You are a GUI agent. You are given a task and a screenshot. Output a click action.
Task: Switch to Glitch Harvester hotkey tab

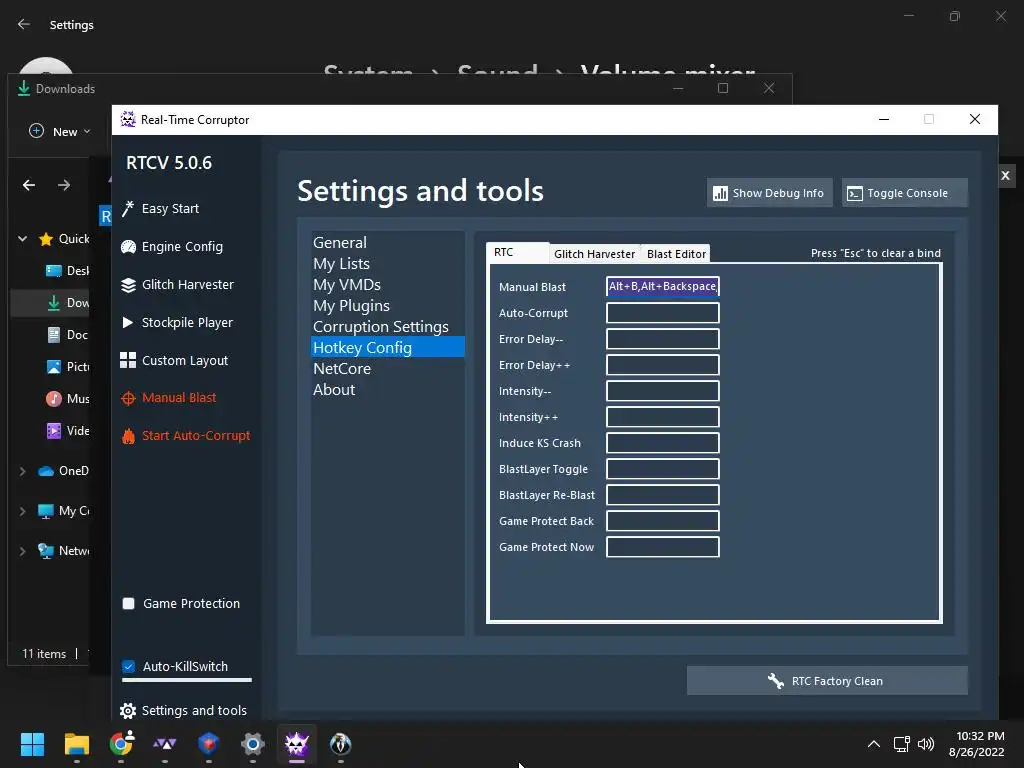point(594,254)
